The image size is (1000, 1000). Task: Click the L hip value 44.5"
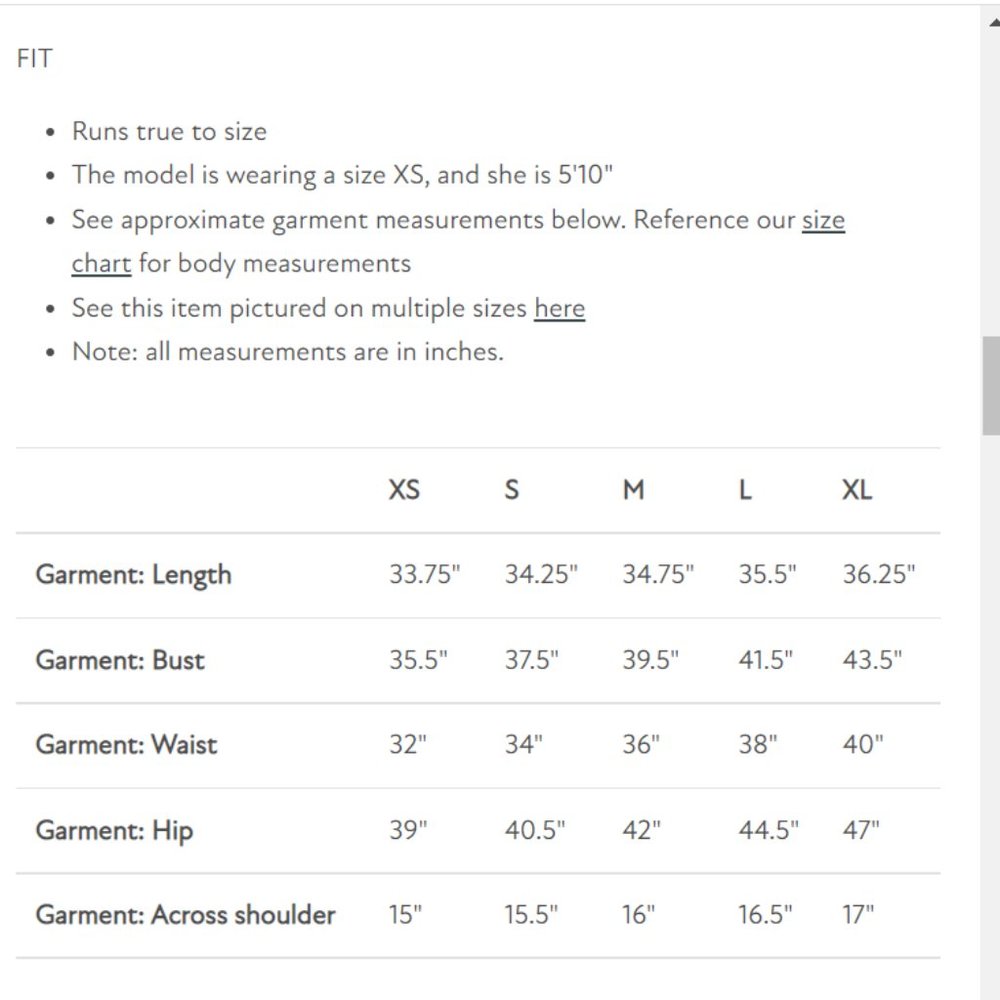point(769,830)
